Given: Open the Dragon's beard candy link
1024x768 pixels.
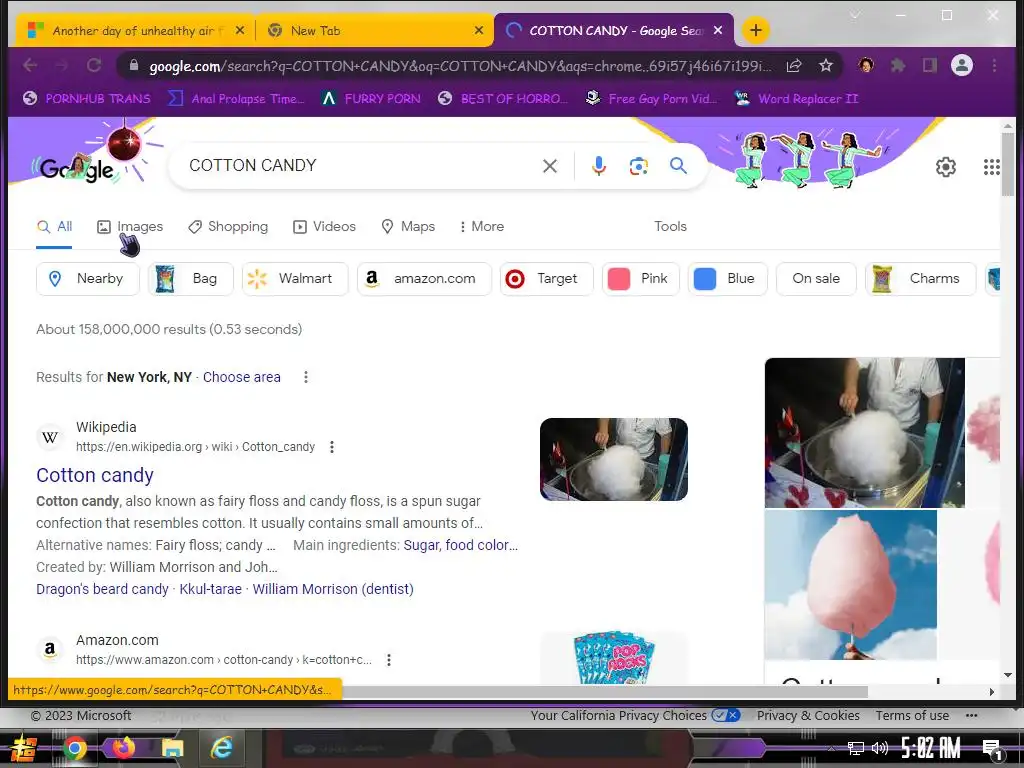Looking at the screenshot, I should click(x=102, y=589).
